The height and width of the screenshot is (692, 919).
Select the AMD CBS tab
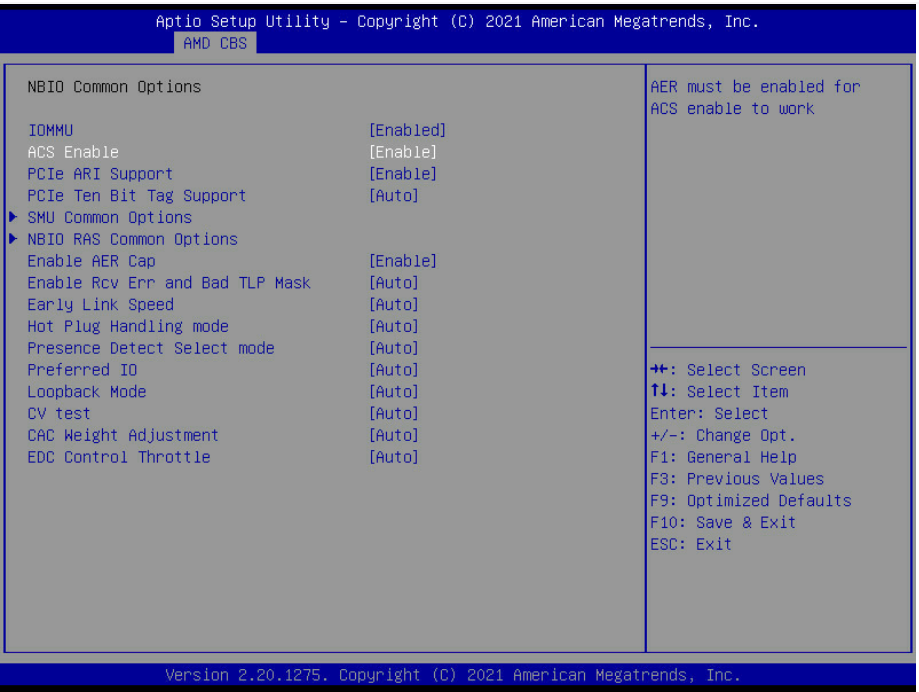pyautogui.click(x=215, y=43)
